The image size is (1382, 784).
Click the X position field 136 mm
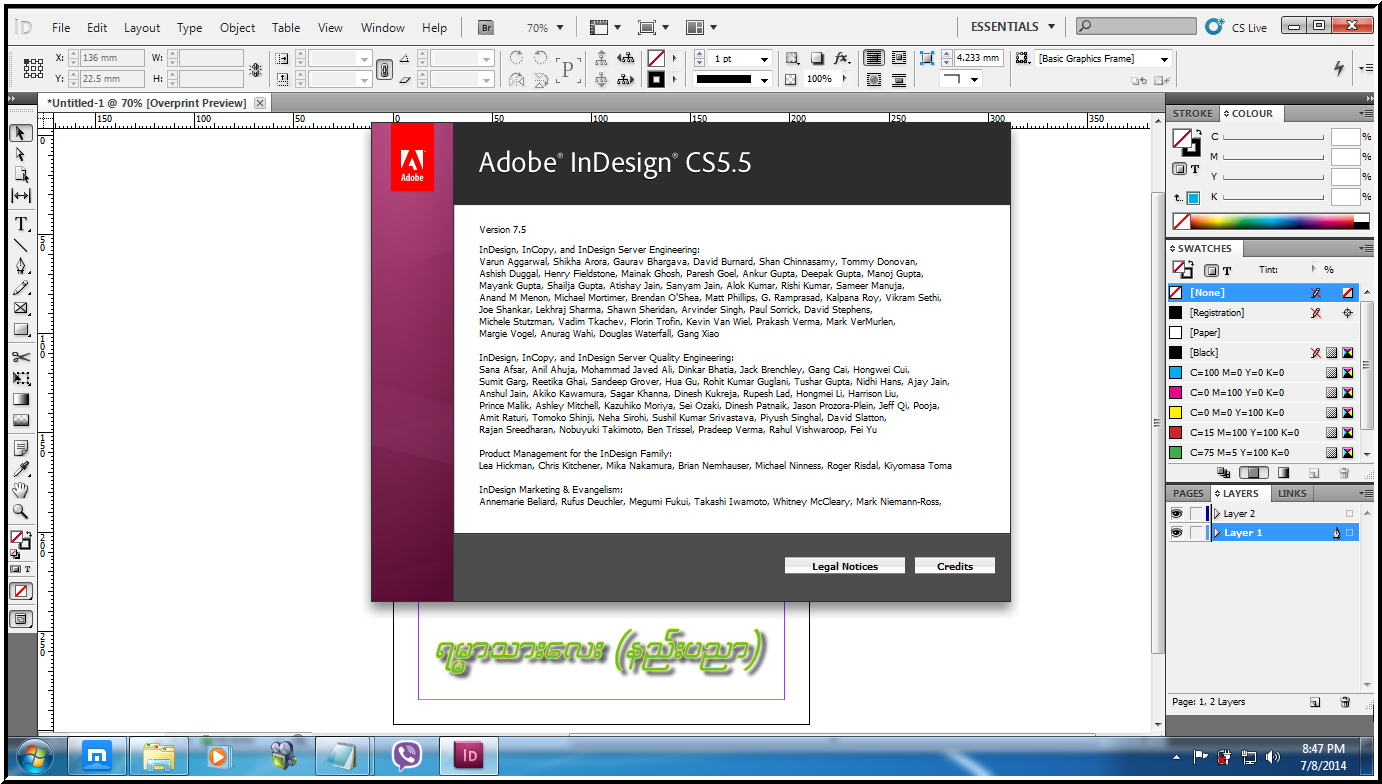(110, 58)
